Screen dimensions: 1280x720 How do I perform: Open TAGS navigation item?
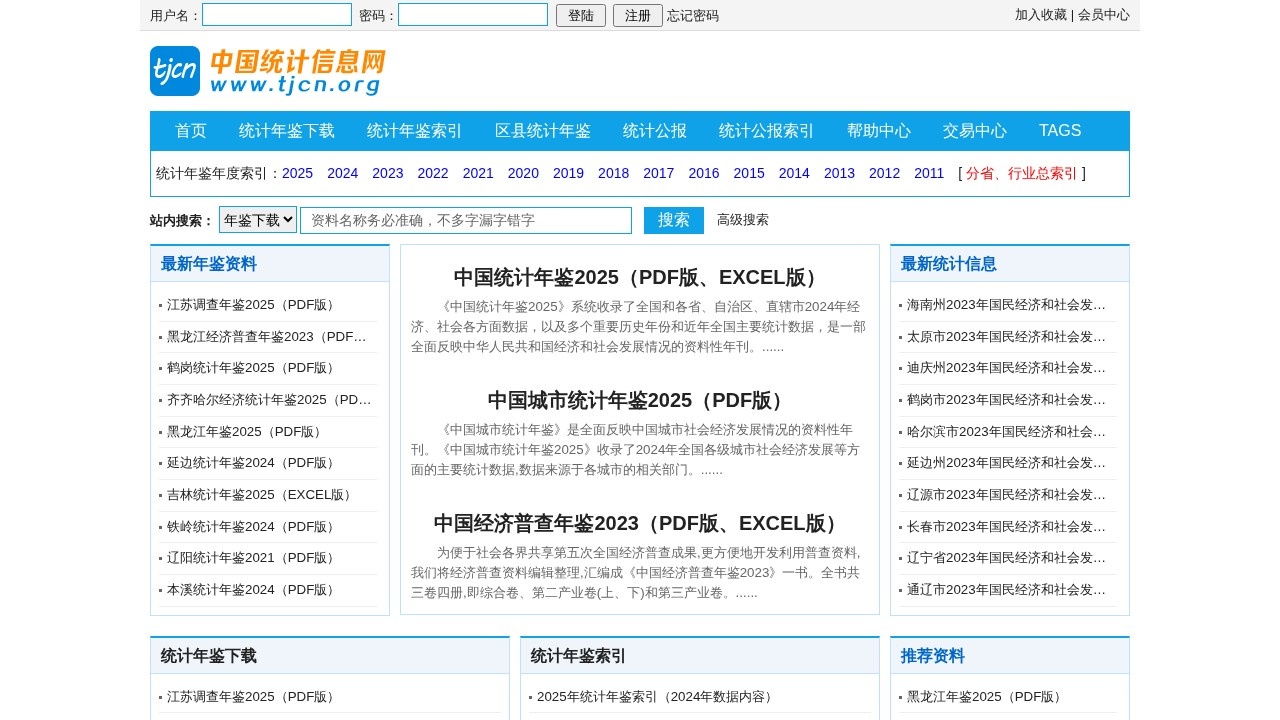(1060, 131)
